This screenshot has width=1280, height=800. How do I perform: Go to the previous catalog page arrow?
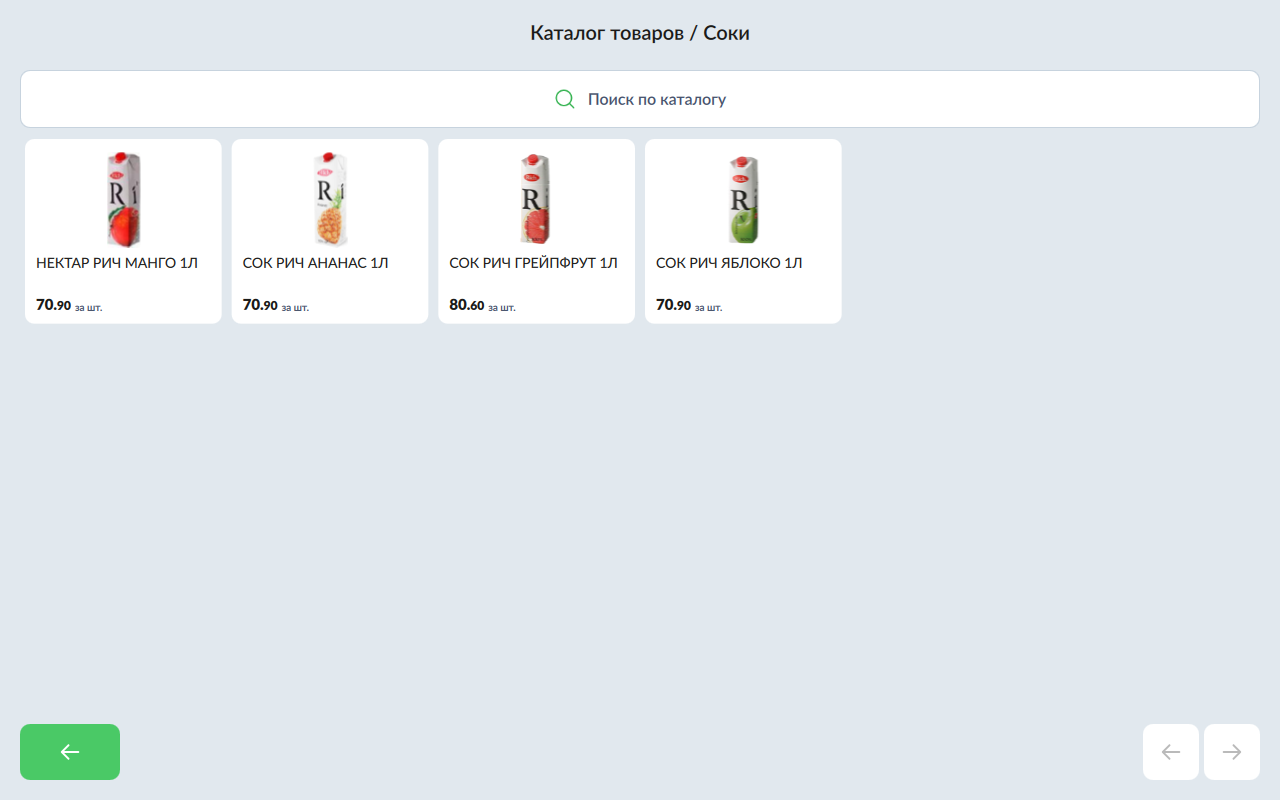pyautogui.click(x=1170, y=752)
